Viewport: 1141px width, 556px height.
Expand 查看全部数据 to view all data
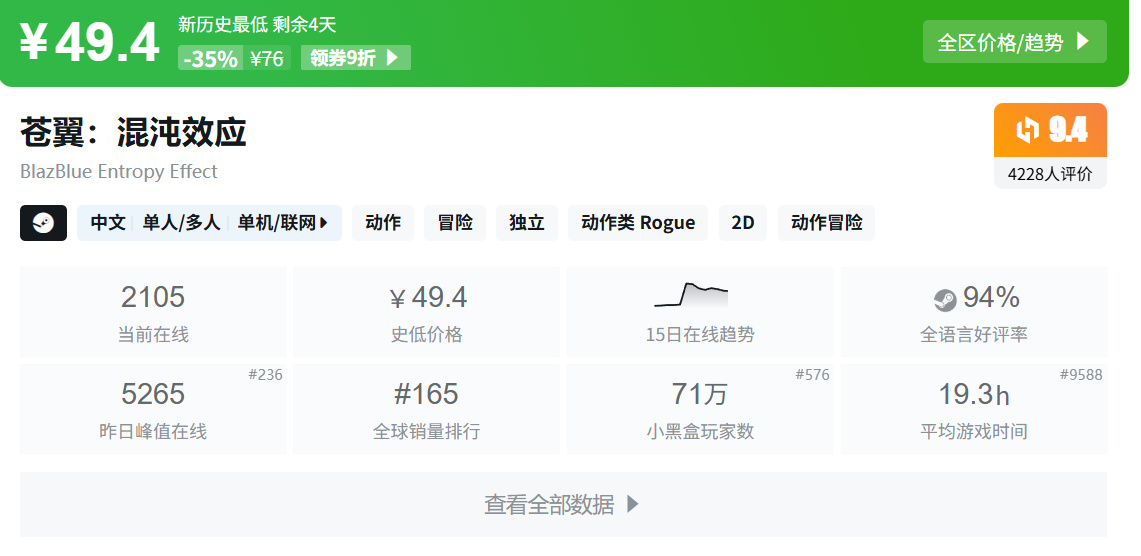tap(563, 504)
